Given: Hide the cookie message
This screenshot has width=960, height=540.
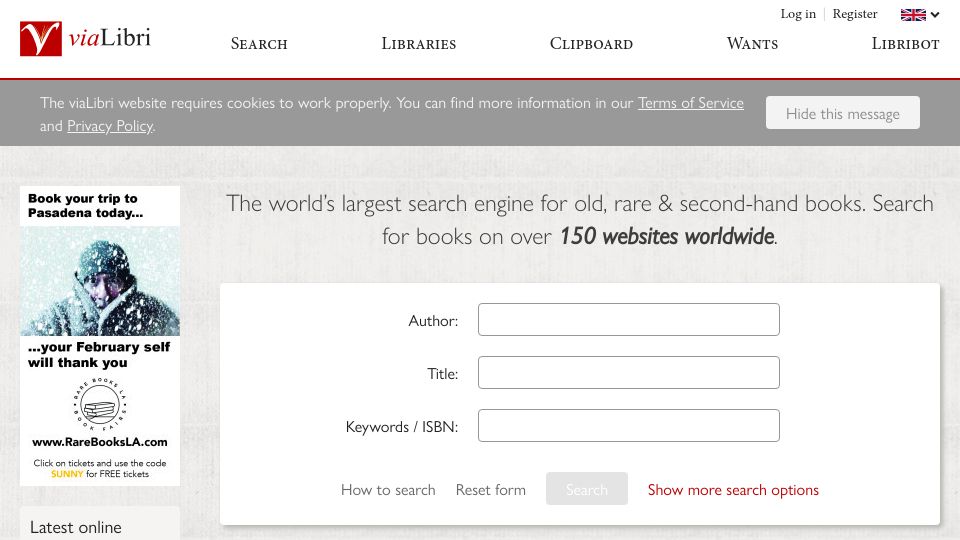Looking at the screenshot, I should tap(842, 113).
